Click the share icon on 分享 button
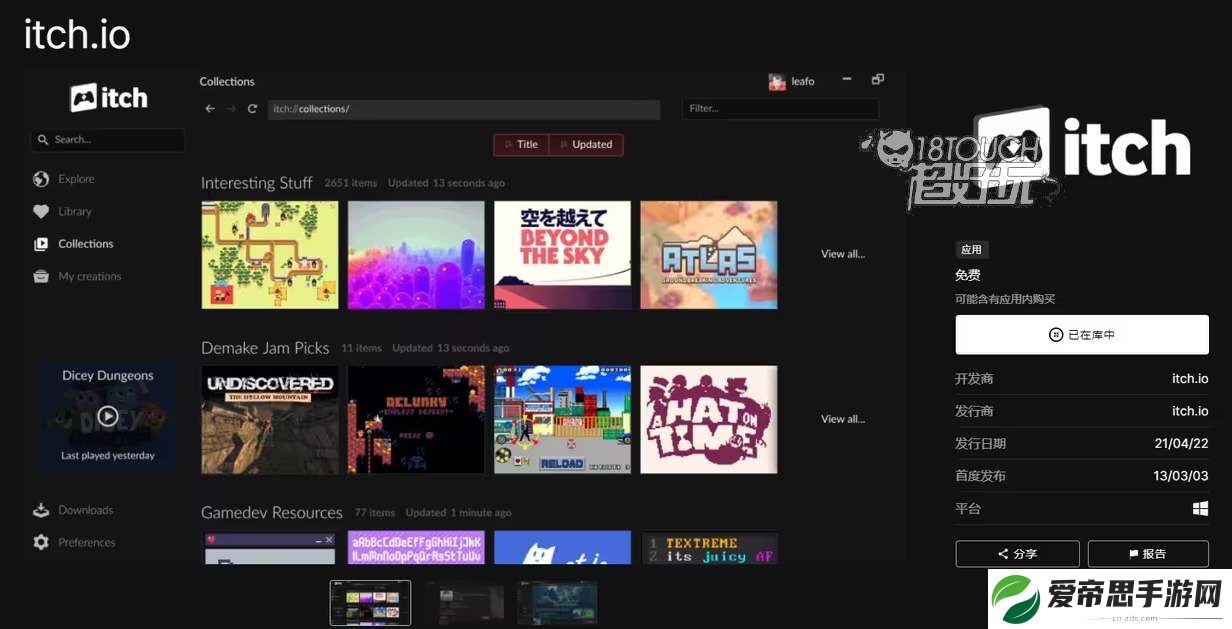 point(1003,554)
